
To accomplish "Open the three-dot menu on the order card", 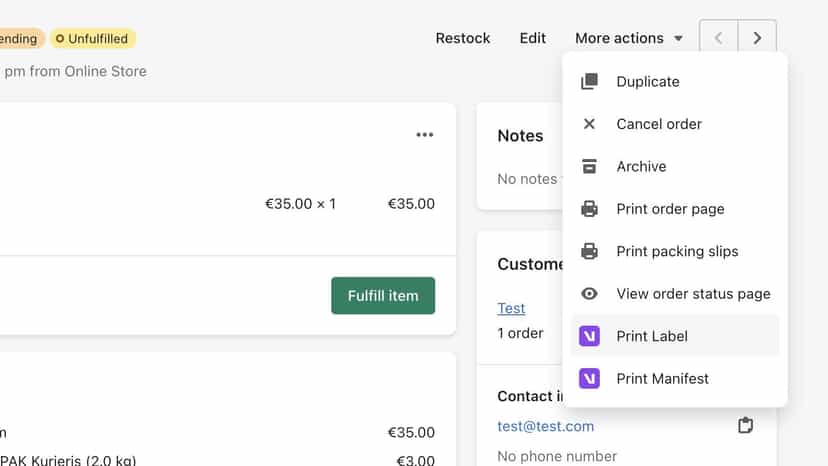I will 425,135.
